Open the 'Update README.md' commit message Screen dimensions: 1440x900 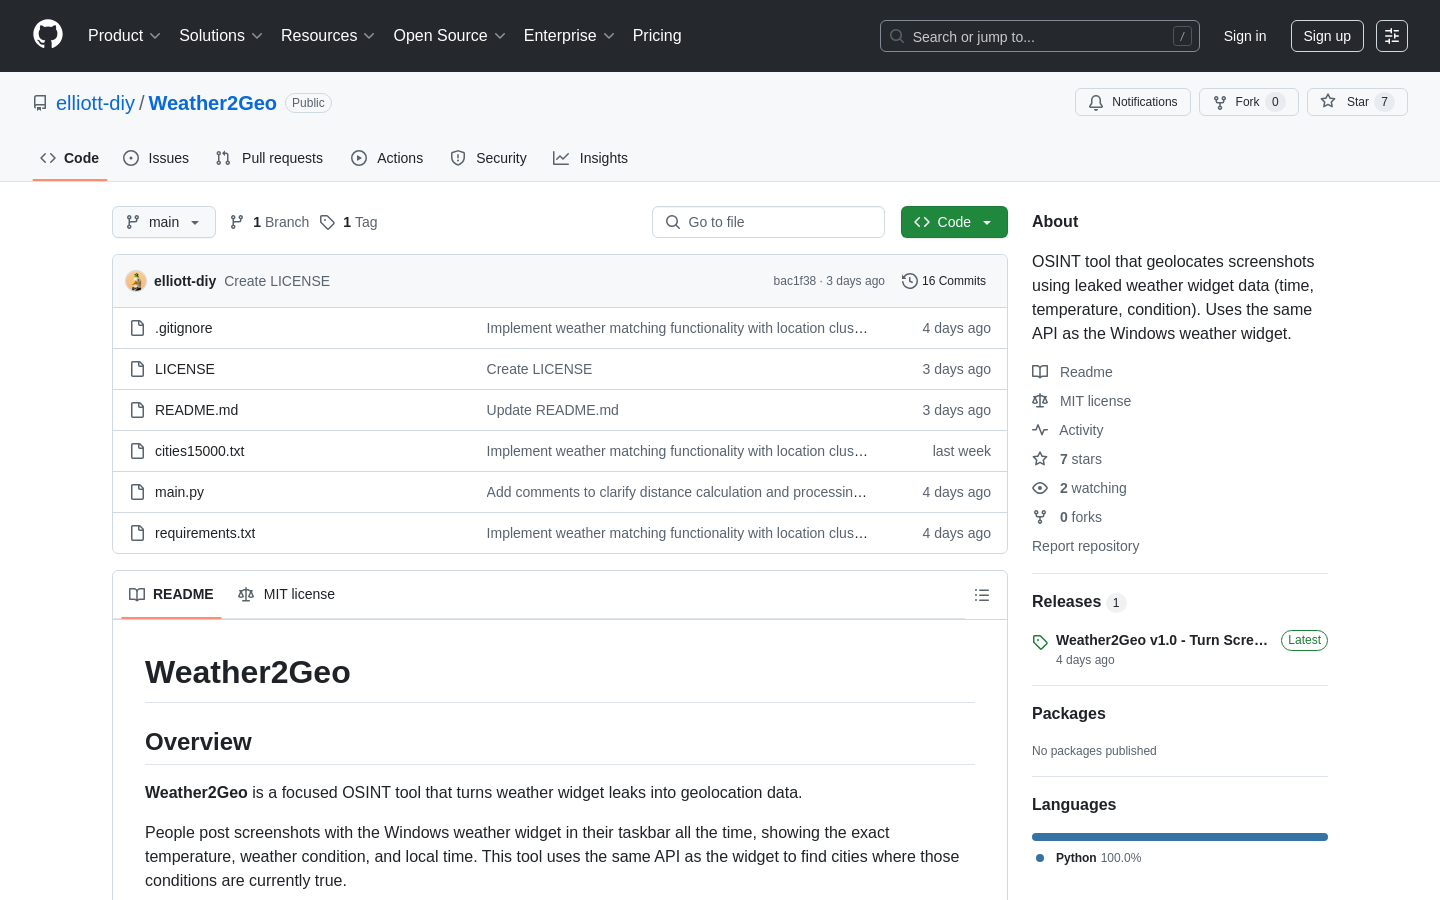(x=553, y=410)
